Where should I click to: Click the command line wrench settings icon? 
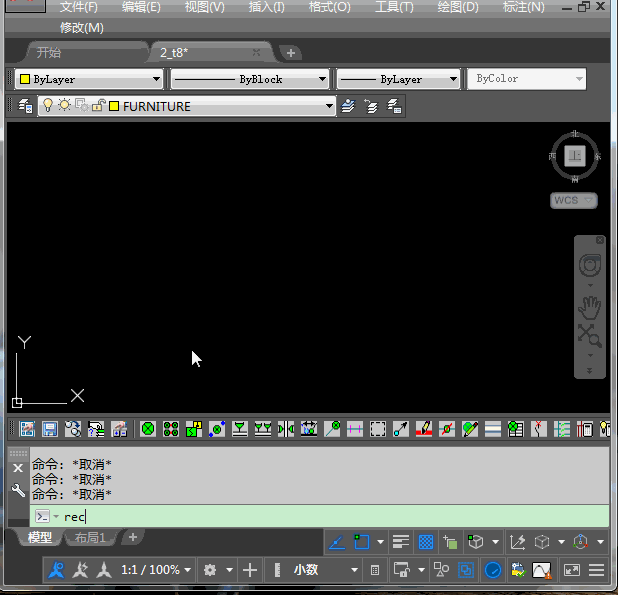[18, 490]
